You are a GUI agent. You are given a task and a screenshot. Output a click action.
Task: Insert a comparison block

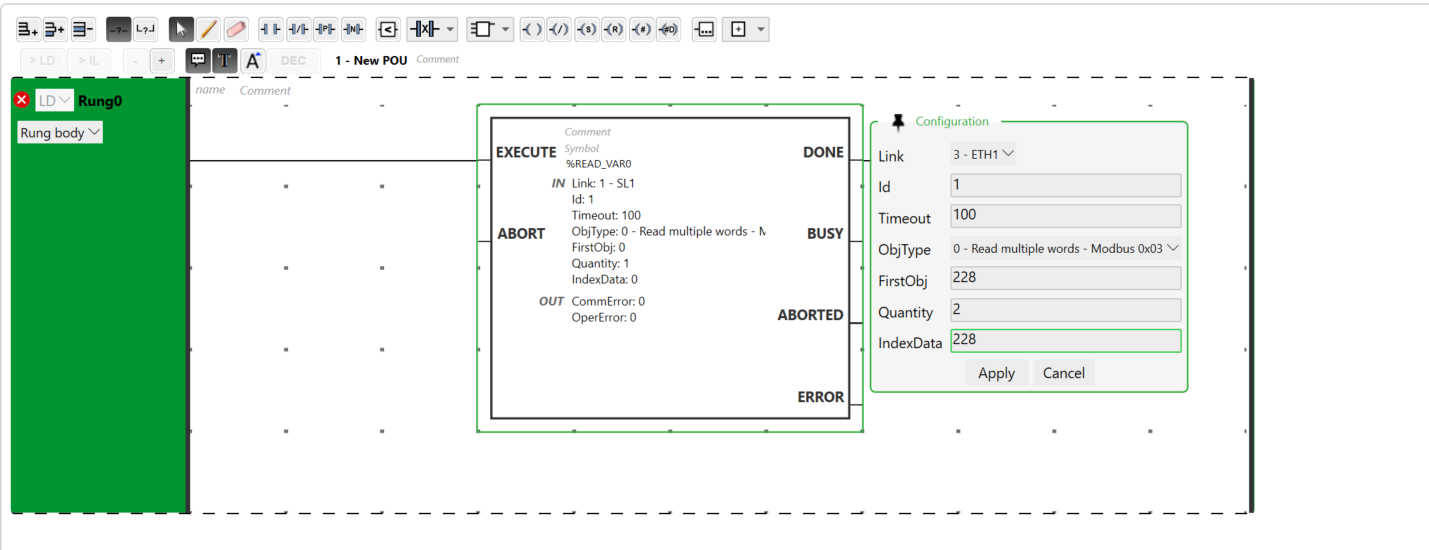click(x=388, y=29)
